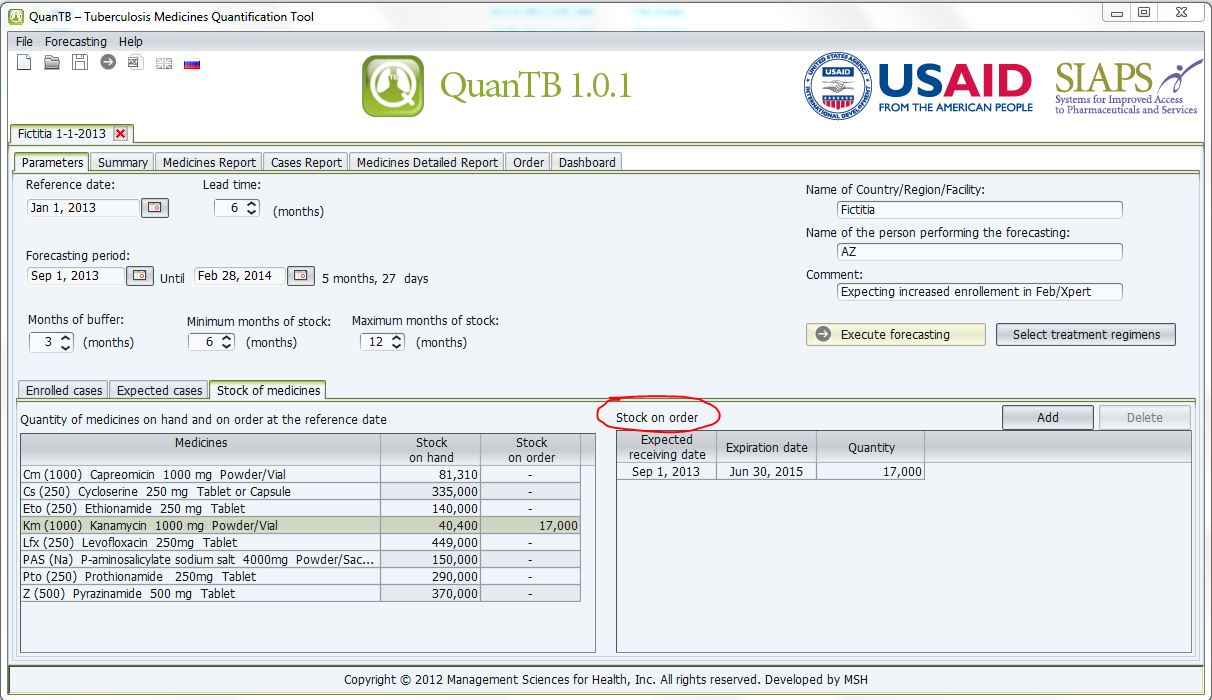1212x700 pixels.
Task: Add a new stock on order entry
Action: 1048,417
